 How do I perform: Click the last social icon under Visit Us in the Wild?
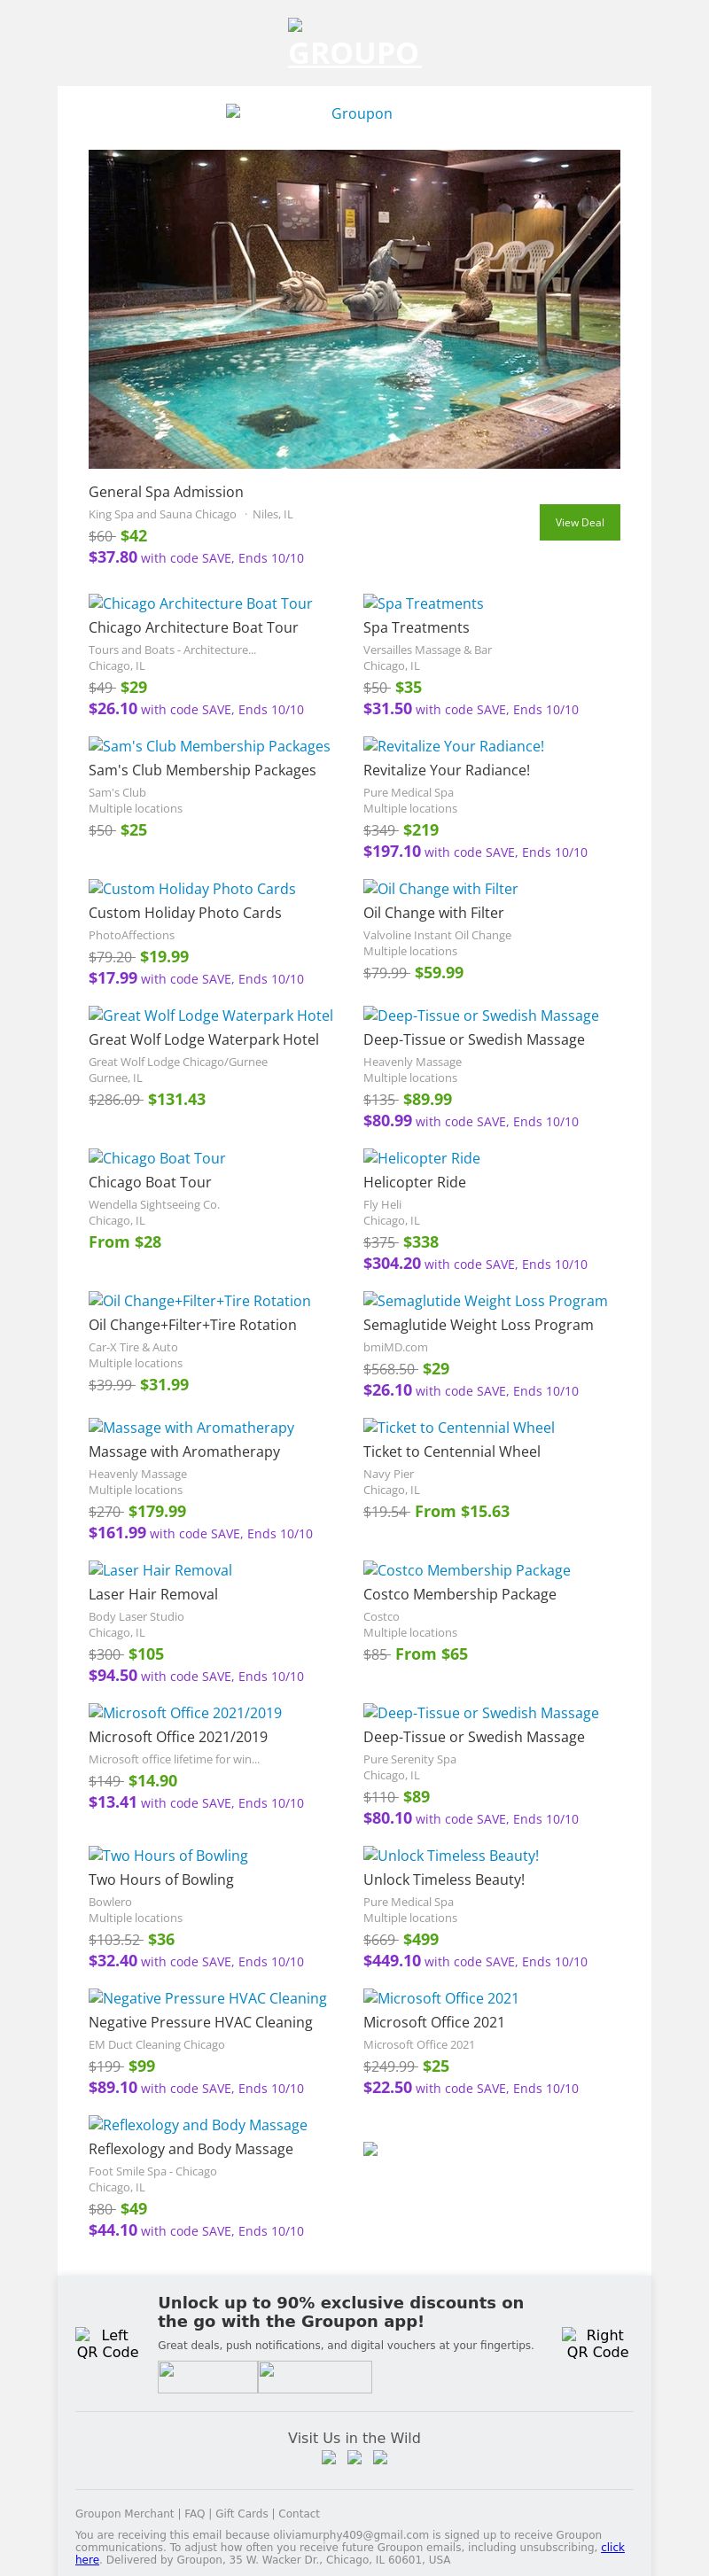click(x=380, y=2457)
